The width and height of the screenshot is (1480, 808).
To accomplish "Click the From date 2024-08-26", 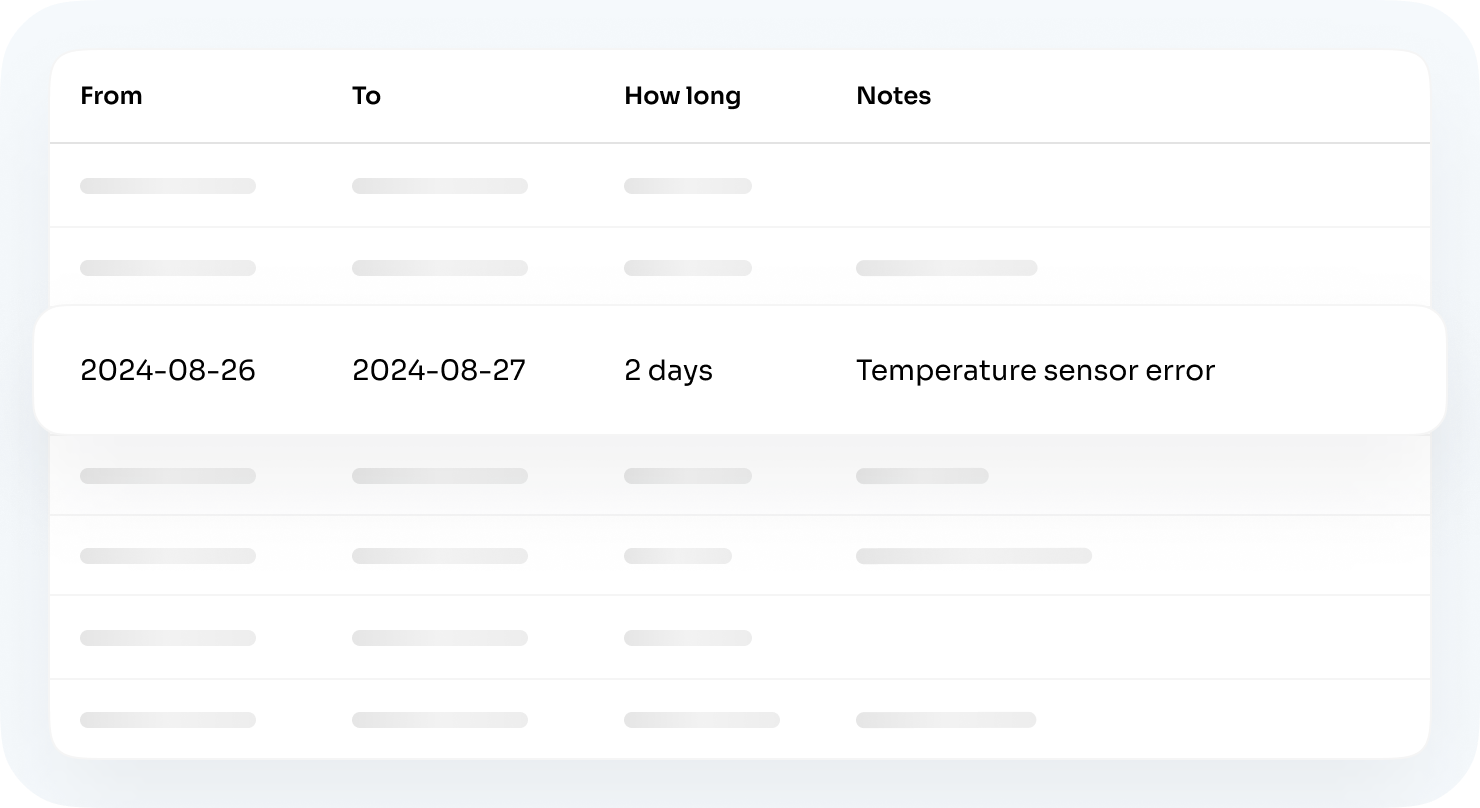I will pos(167,370).
